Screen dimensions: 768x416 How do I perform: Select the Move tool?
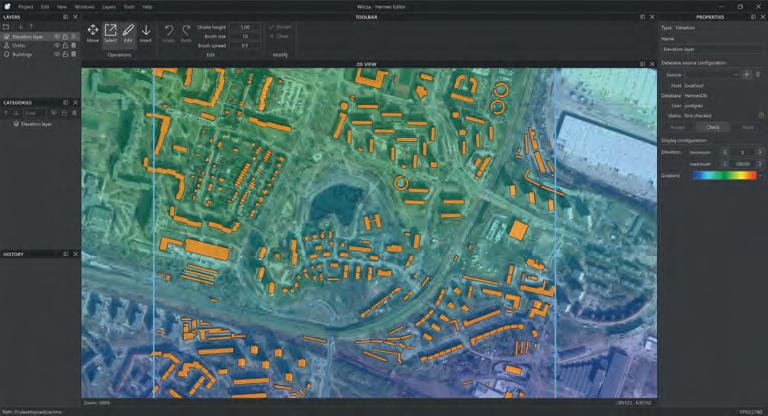pyautogui.click(x=93, y=33)
